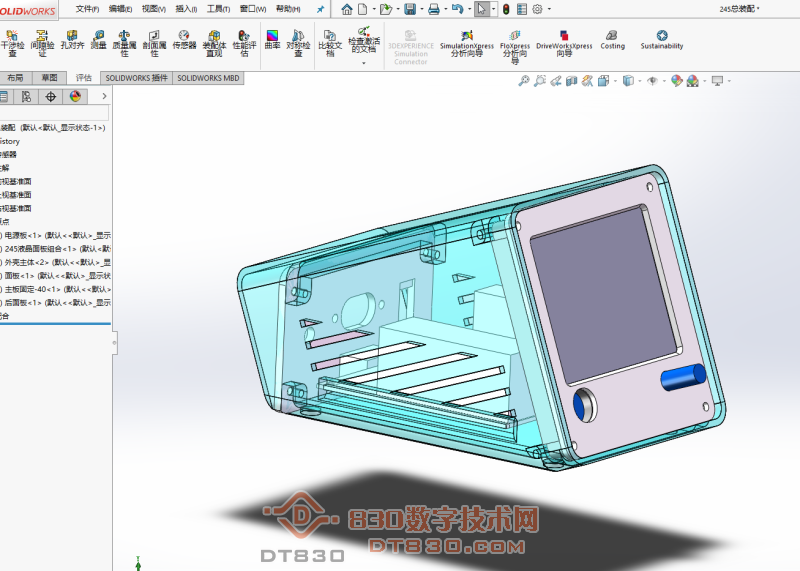Open the 检查激活的文档 dropdown arrow
Viewport: 800px width, 571px height.
364,63
